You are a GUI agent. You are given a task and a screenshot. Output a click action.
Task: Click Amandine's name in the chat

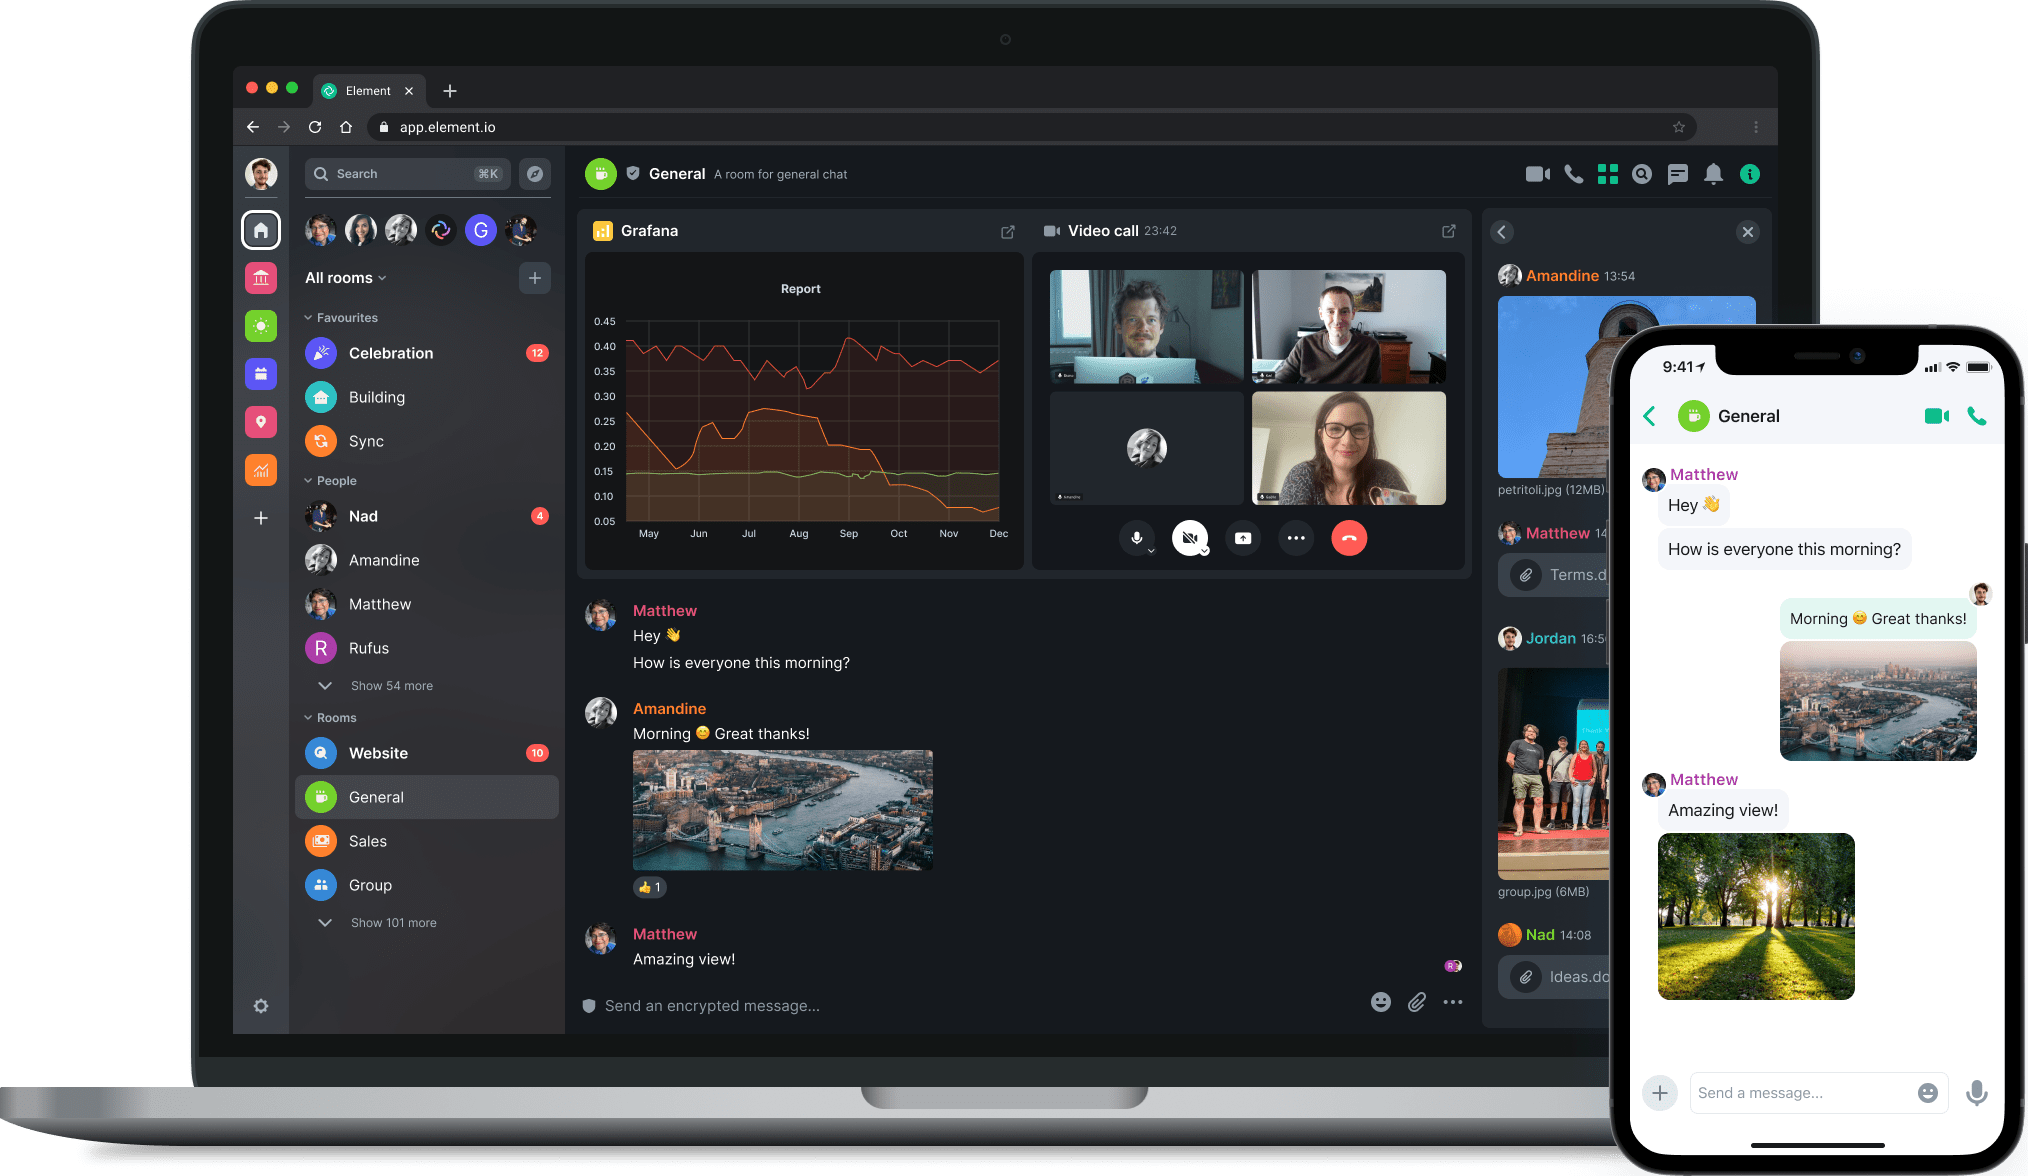click(x=669, y=709)
